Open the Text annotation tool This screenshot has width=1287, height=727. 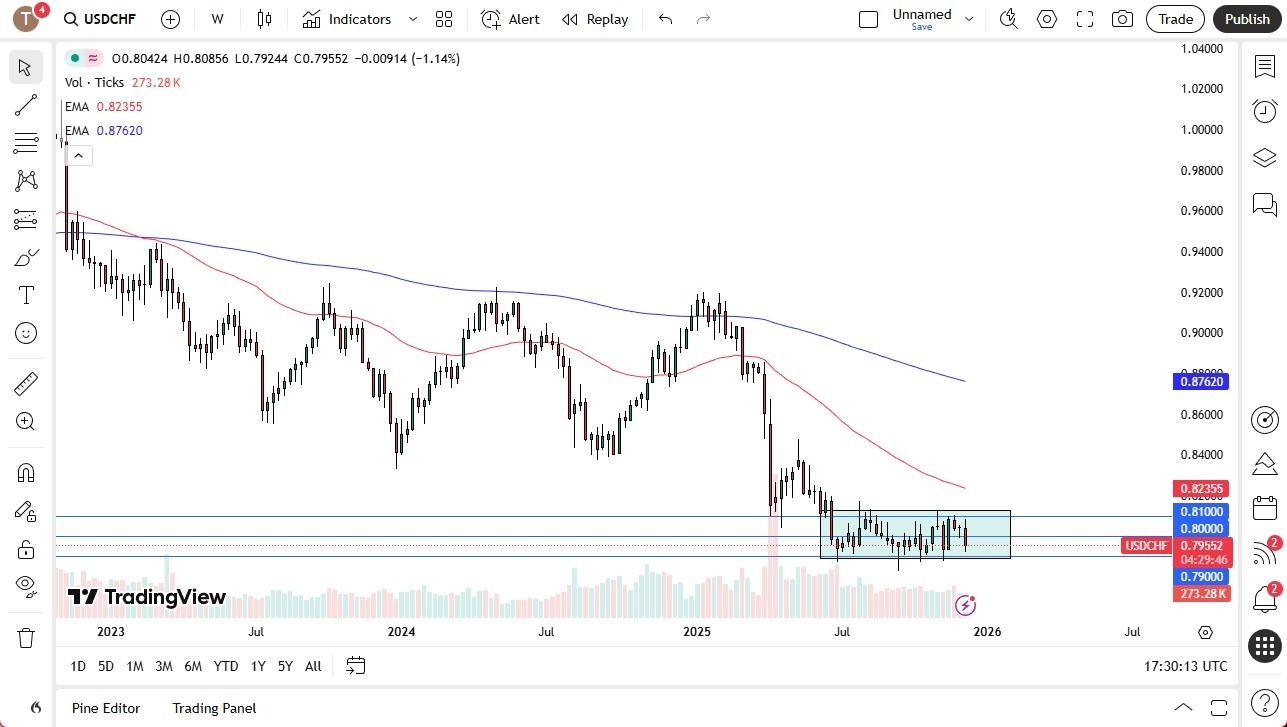[x=26, y=294]
